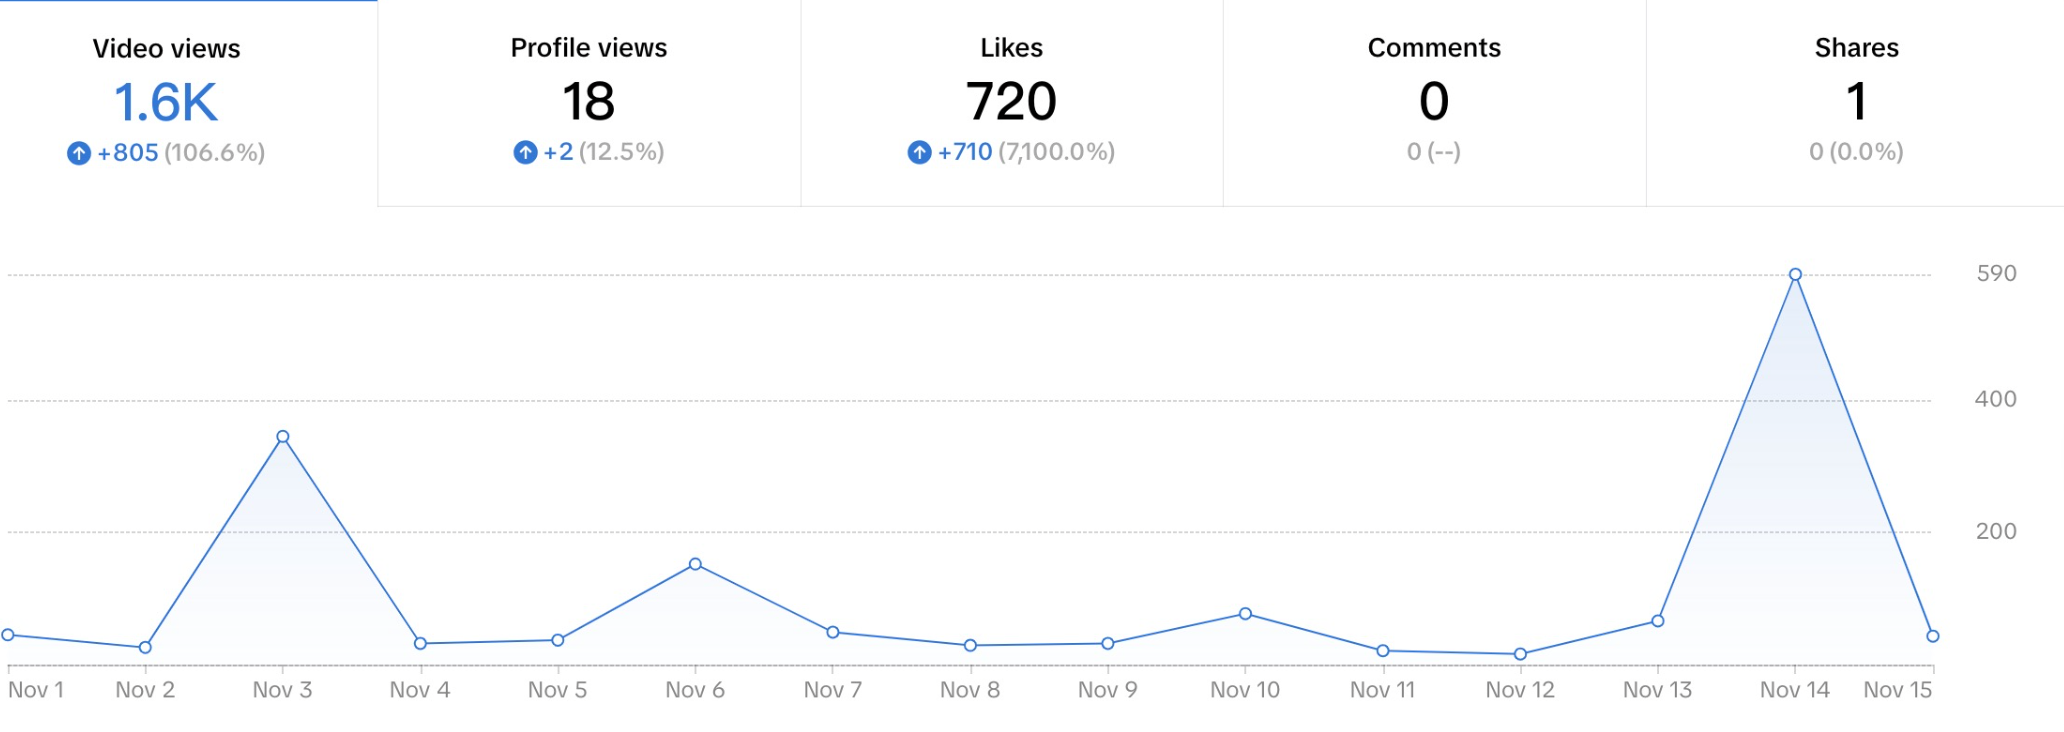Click the +805 video views change value
2064x732 pixels.
[x=128, y=153]
